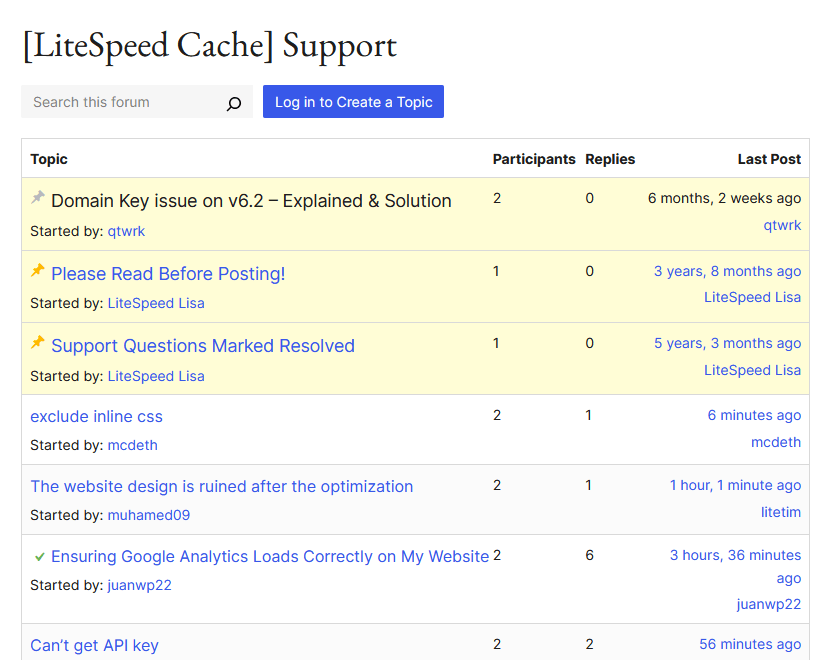Open the 56 minutes ago last post
Screen dimensions: 828x660
tap(750, 644)
